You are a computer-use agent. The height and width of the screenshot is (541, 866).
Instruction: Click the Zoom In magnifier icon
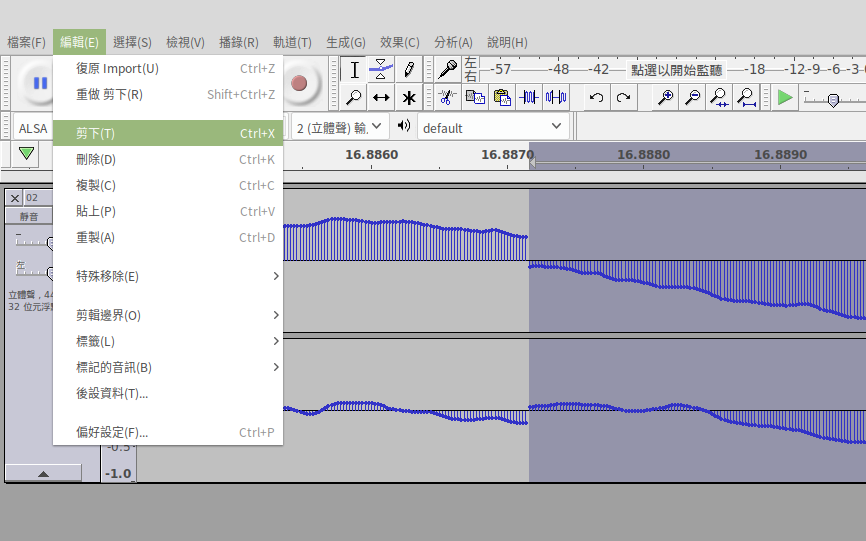pos(666,98)
